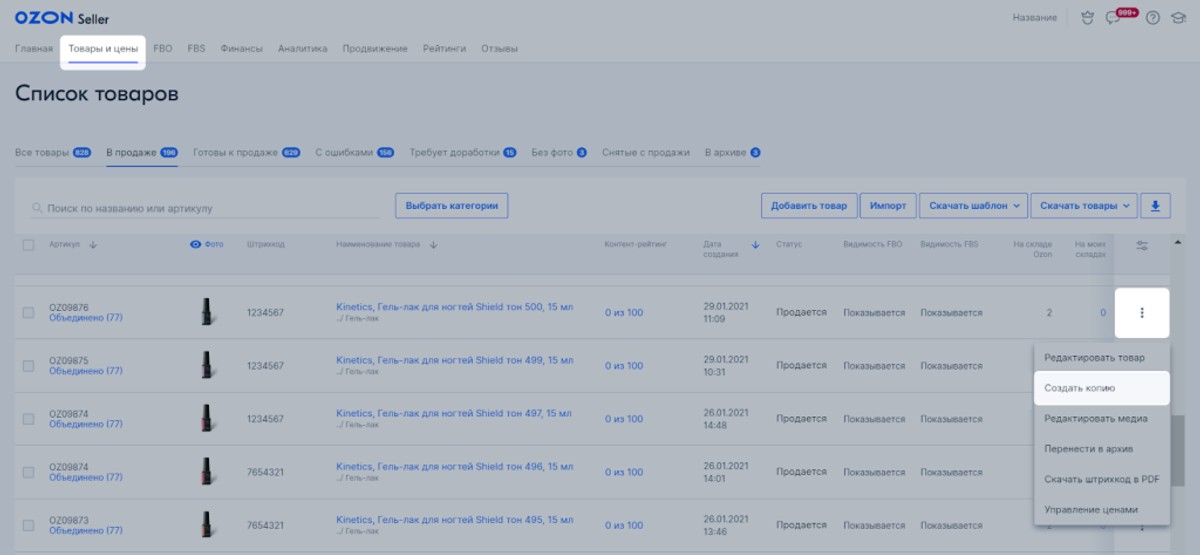Open the Рейтинги section

(444, 49)
